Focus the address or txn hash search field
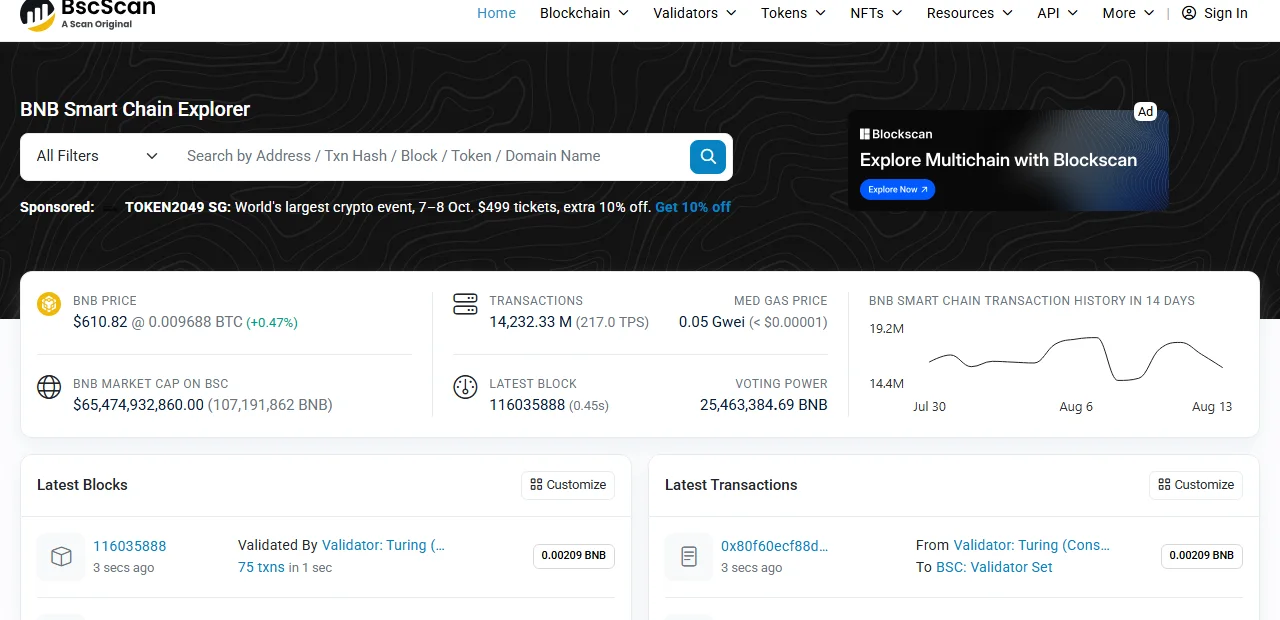The width and height of the screenshot is (1280, 620). pos(431,156)
